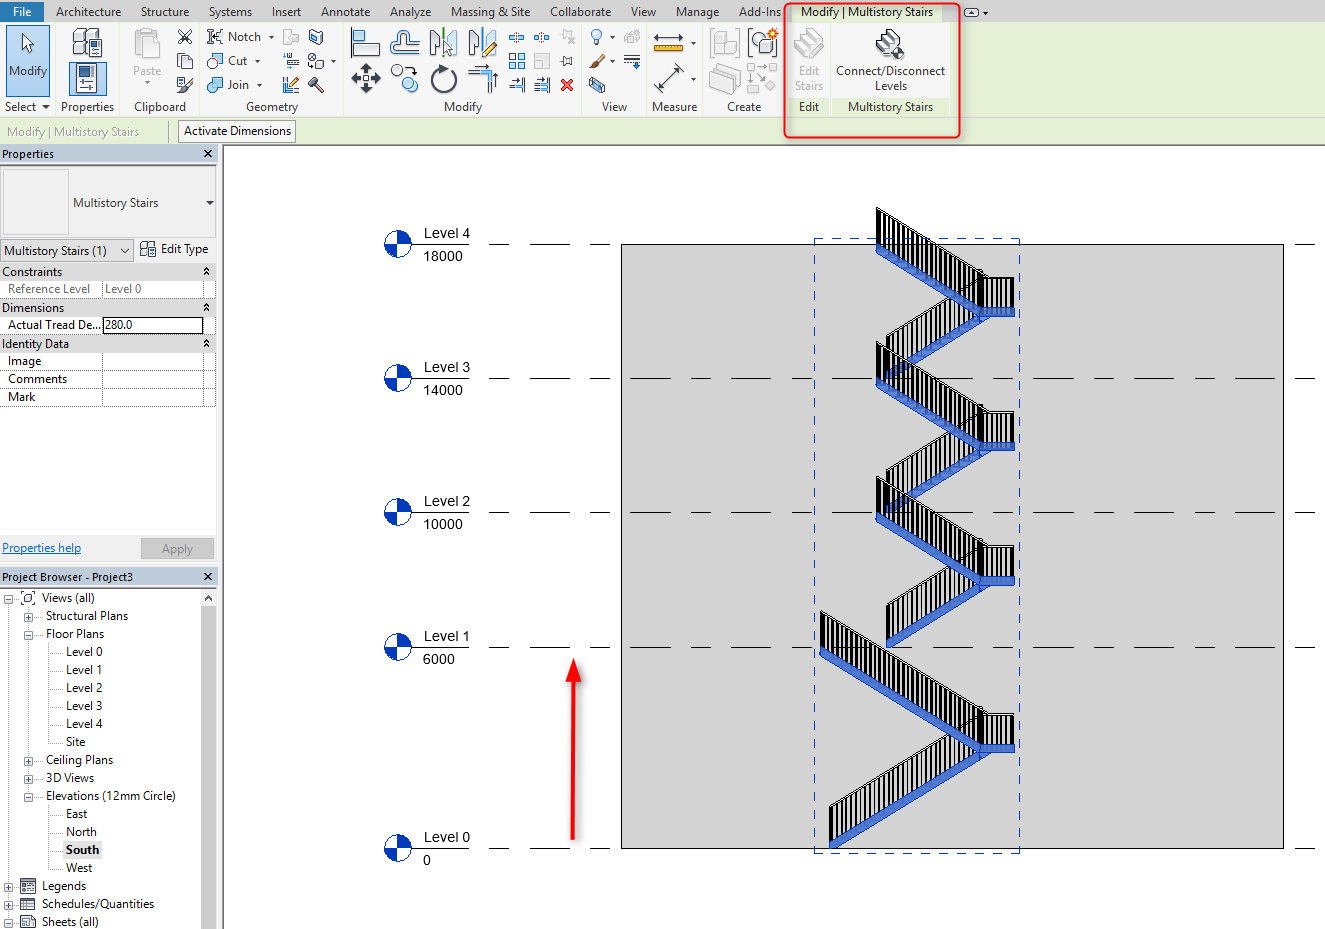Switch to the Manage ribbon tab
Viewport: 1325px width, 929px height.
[x=697, y=12]
